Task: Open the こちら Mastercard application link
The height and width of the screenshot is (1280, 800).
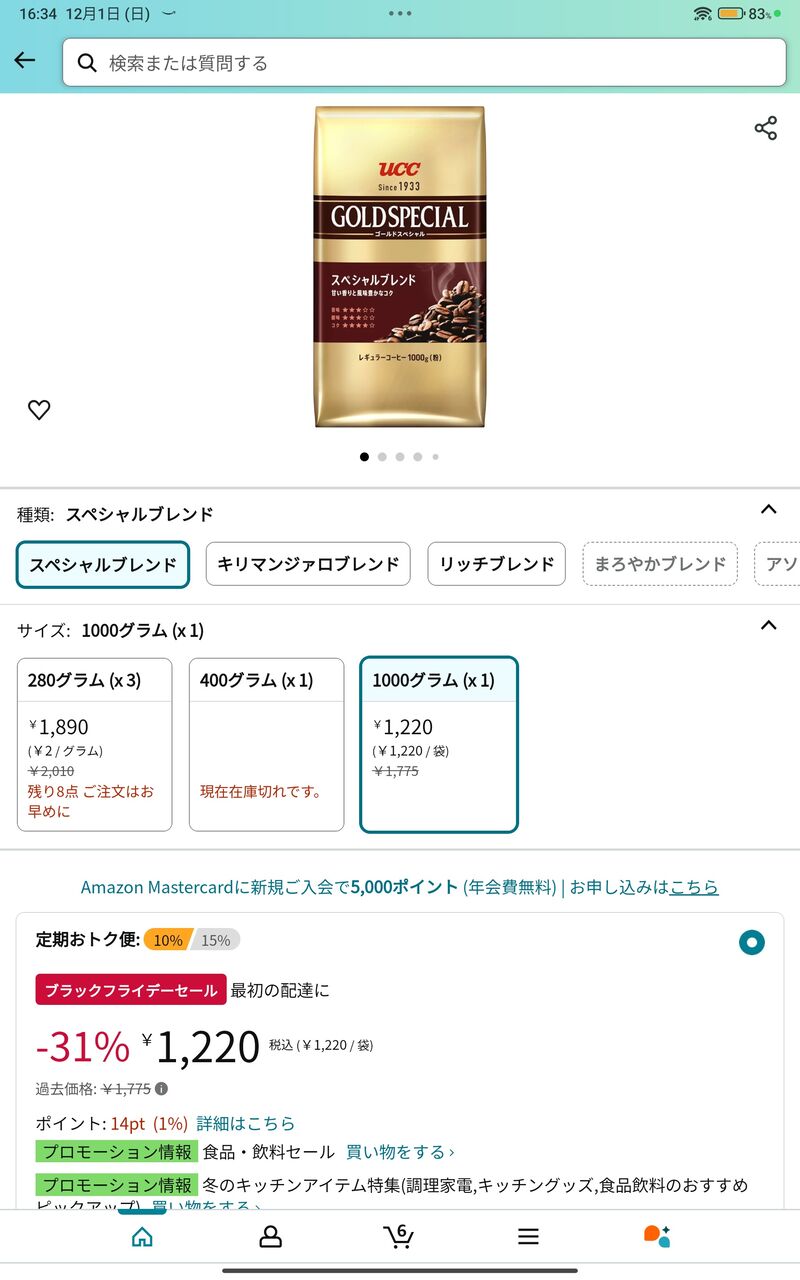Action: [x=694, y=887]
